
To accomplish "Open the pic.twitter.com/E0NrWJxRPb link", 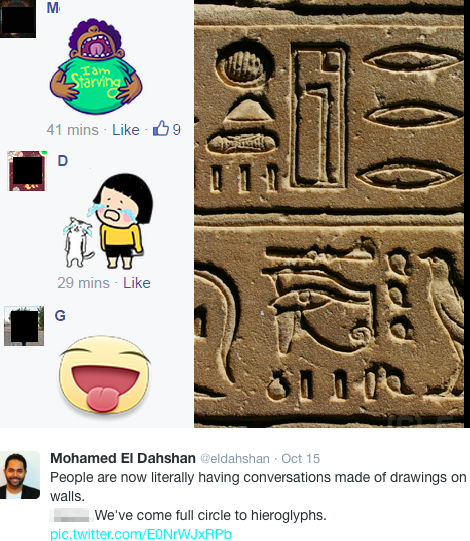I will 141,534.
